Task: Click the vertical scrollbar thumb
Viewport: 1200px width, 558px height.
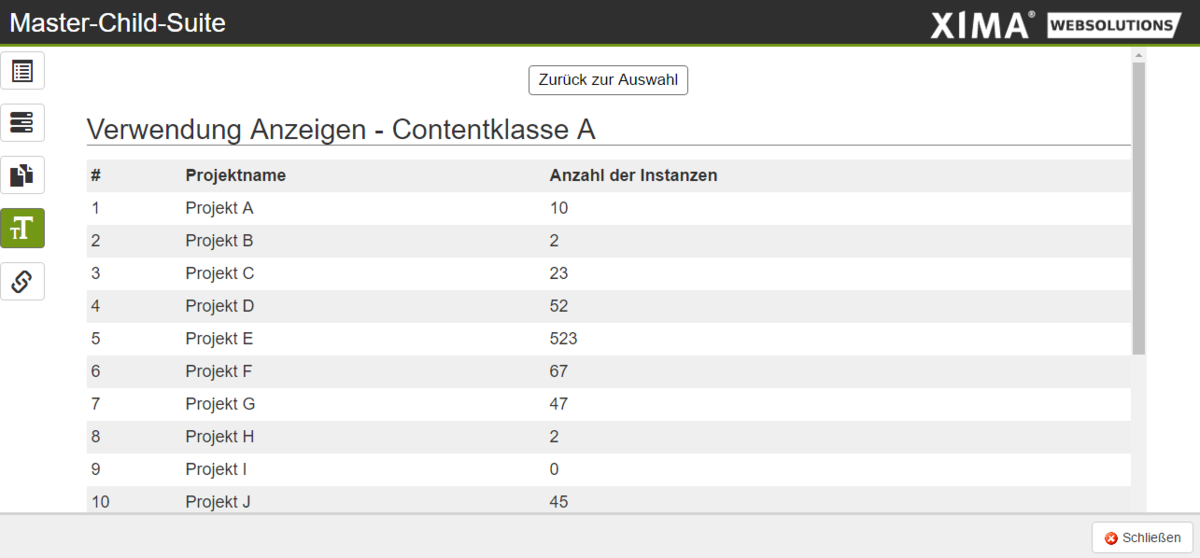Action: (x=1138, y=208)
